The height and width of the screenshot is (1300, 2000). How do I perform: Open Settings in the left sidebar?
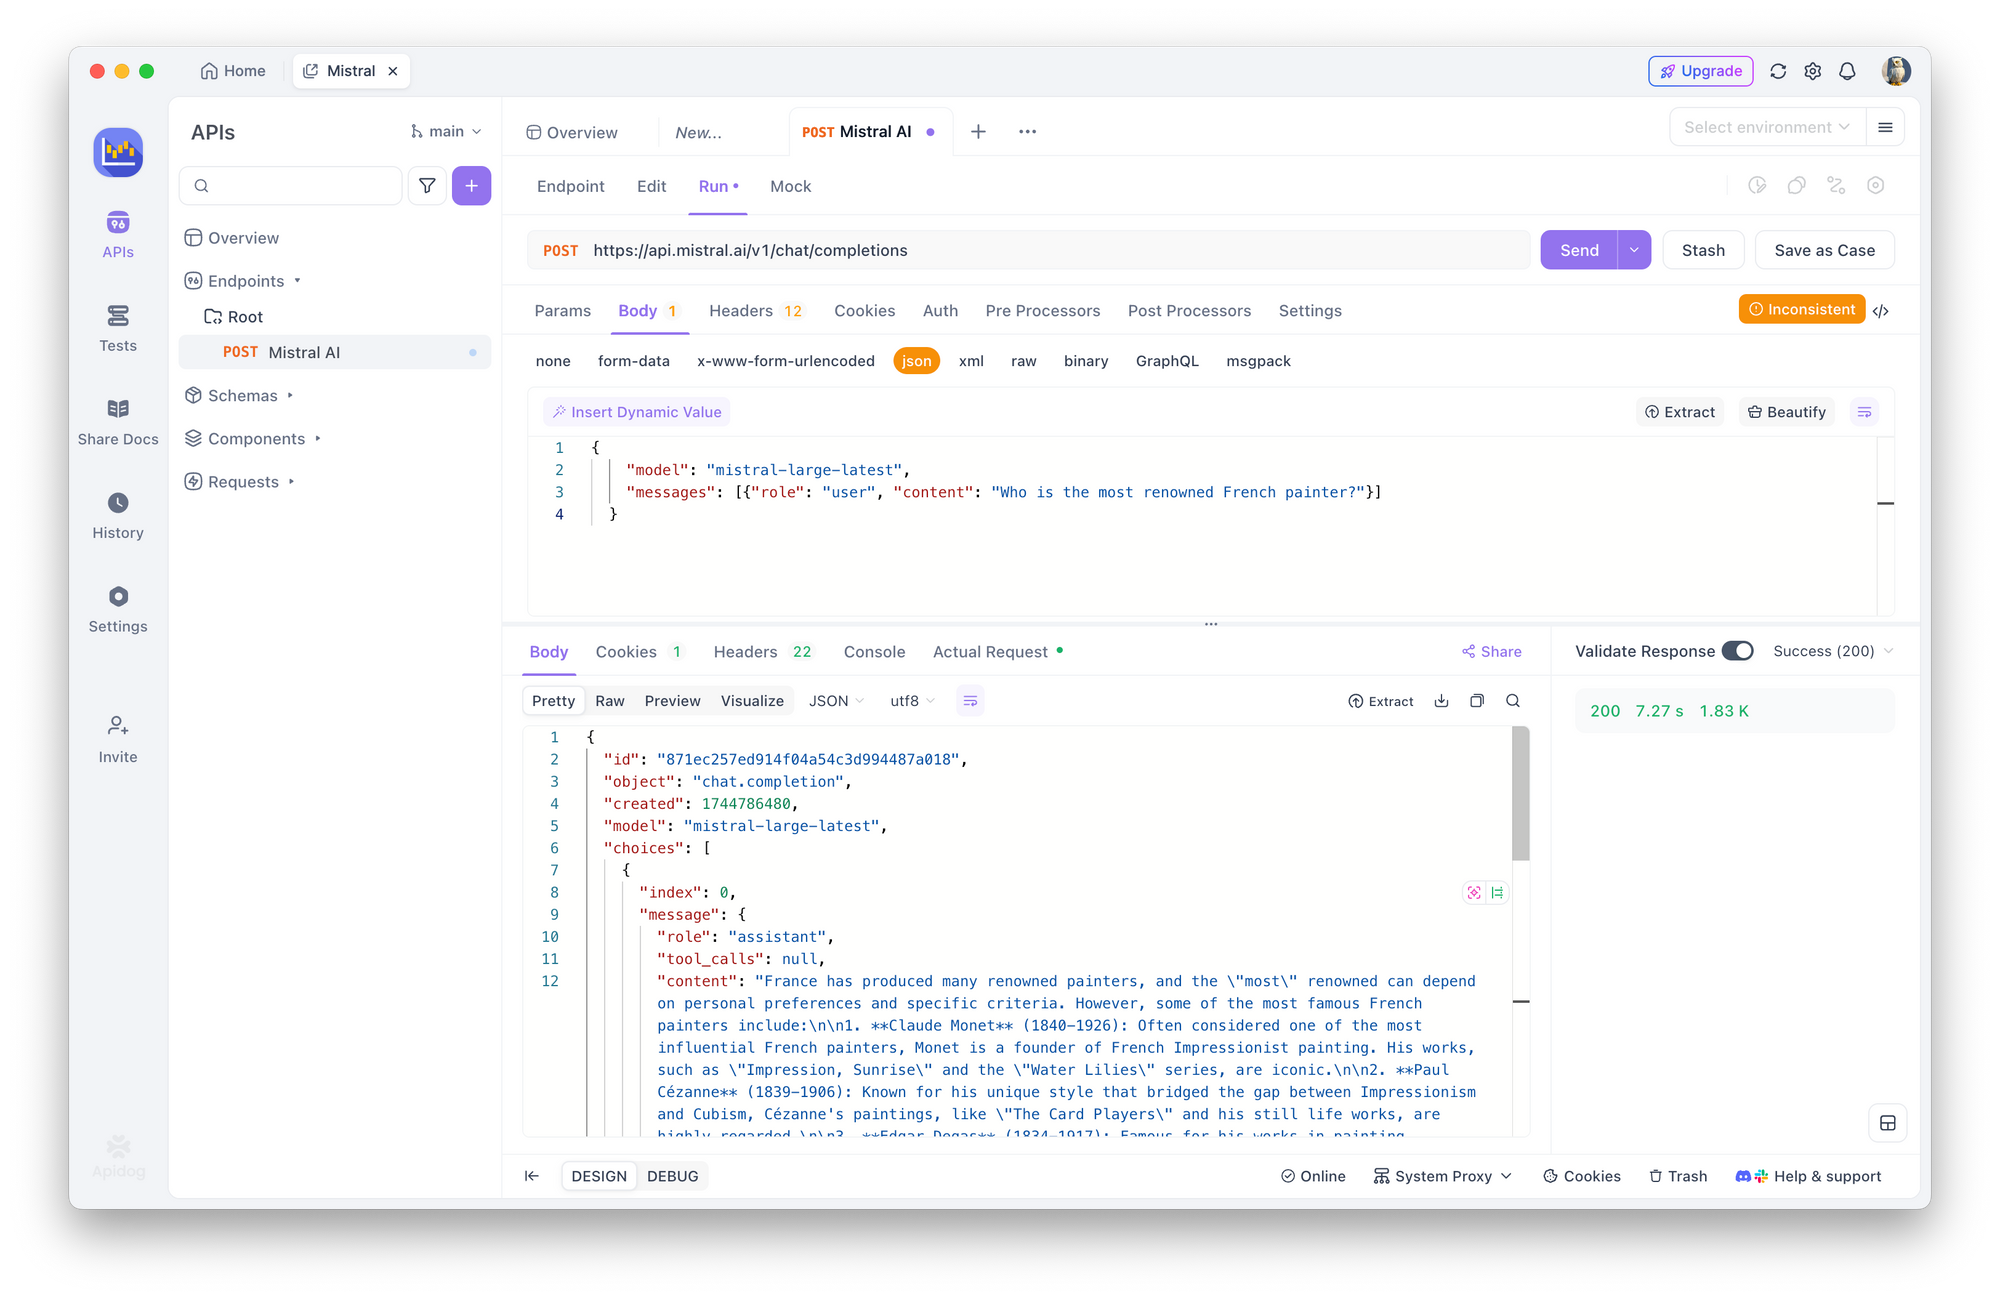click(x=118, y=610)
